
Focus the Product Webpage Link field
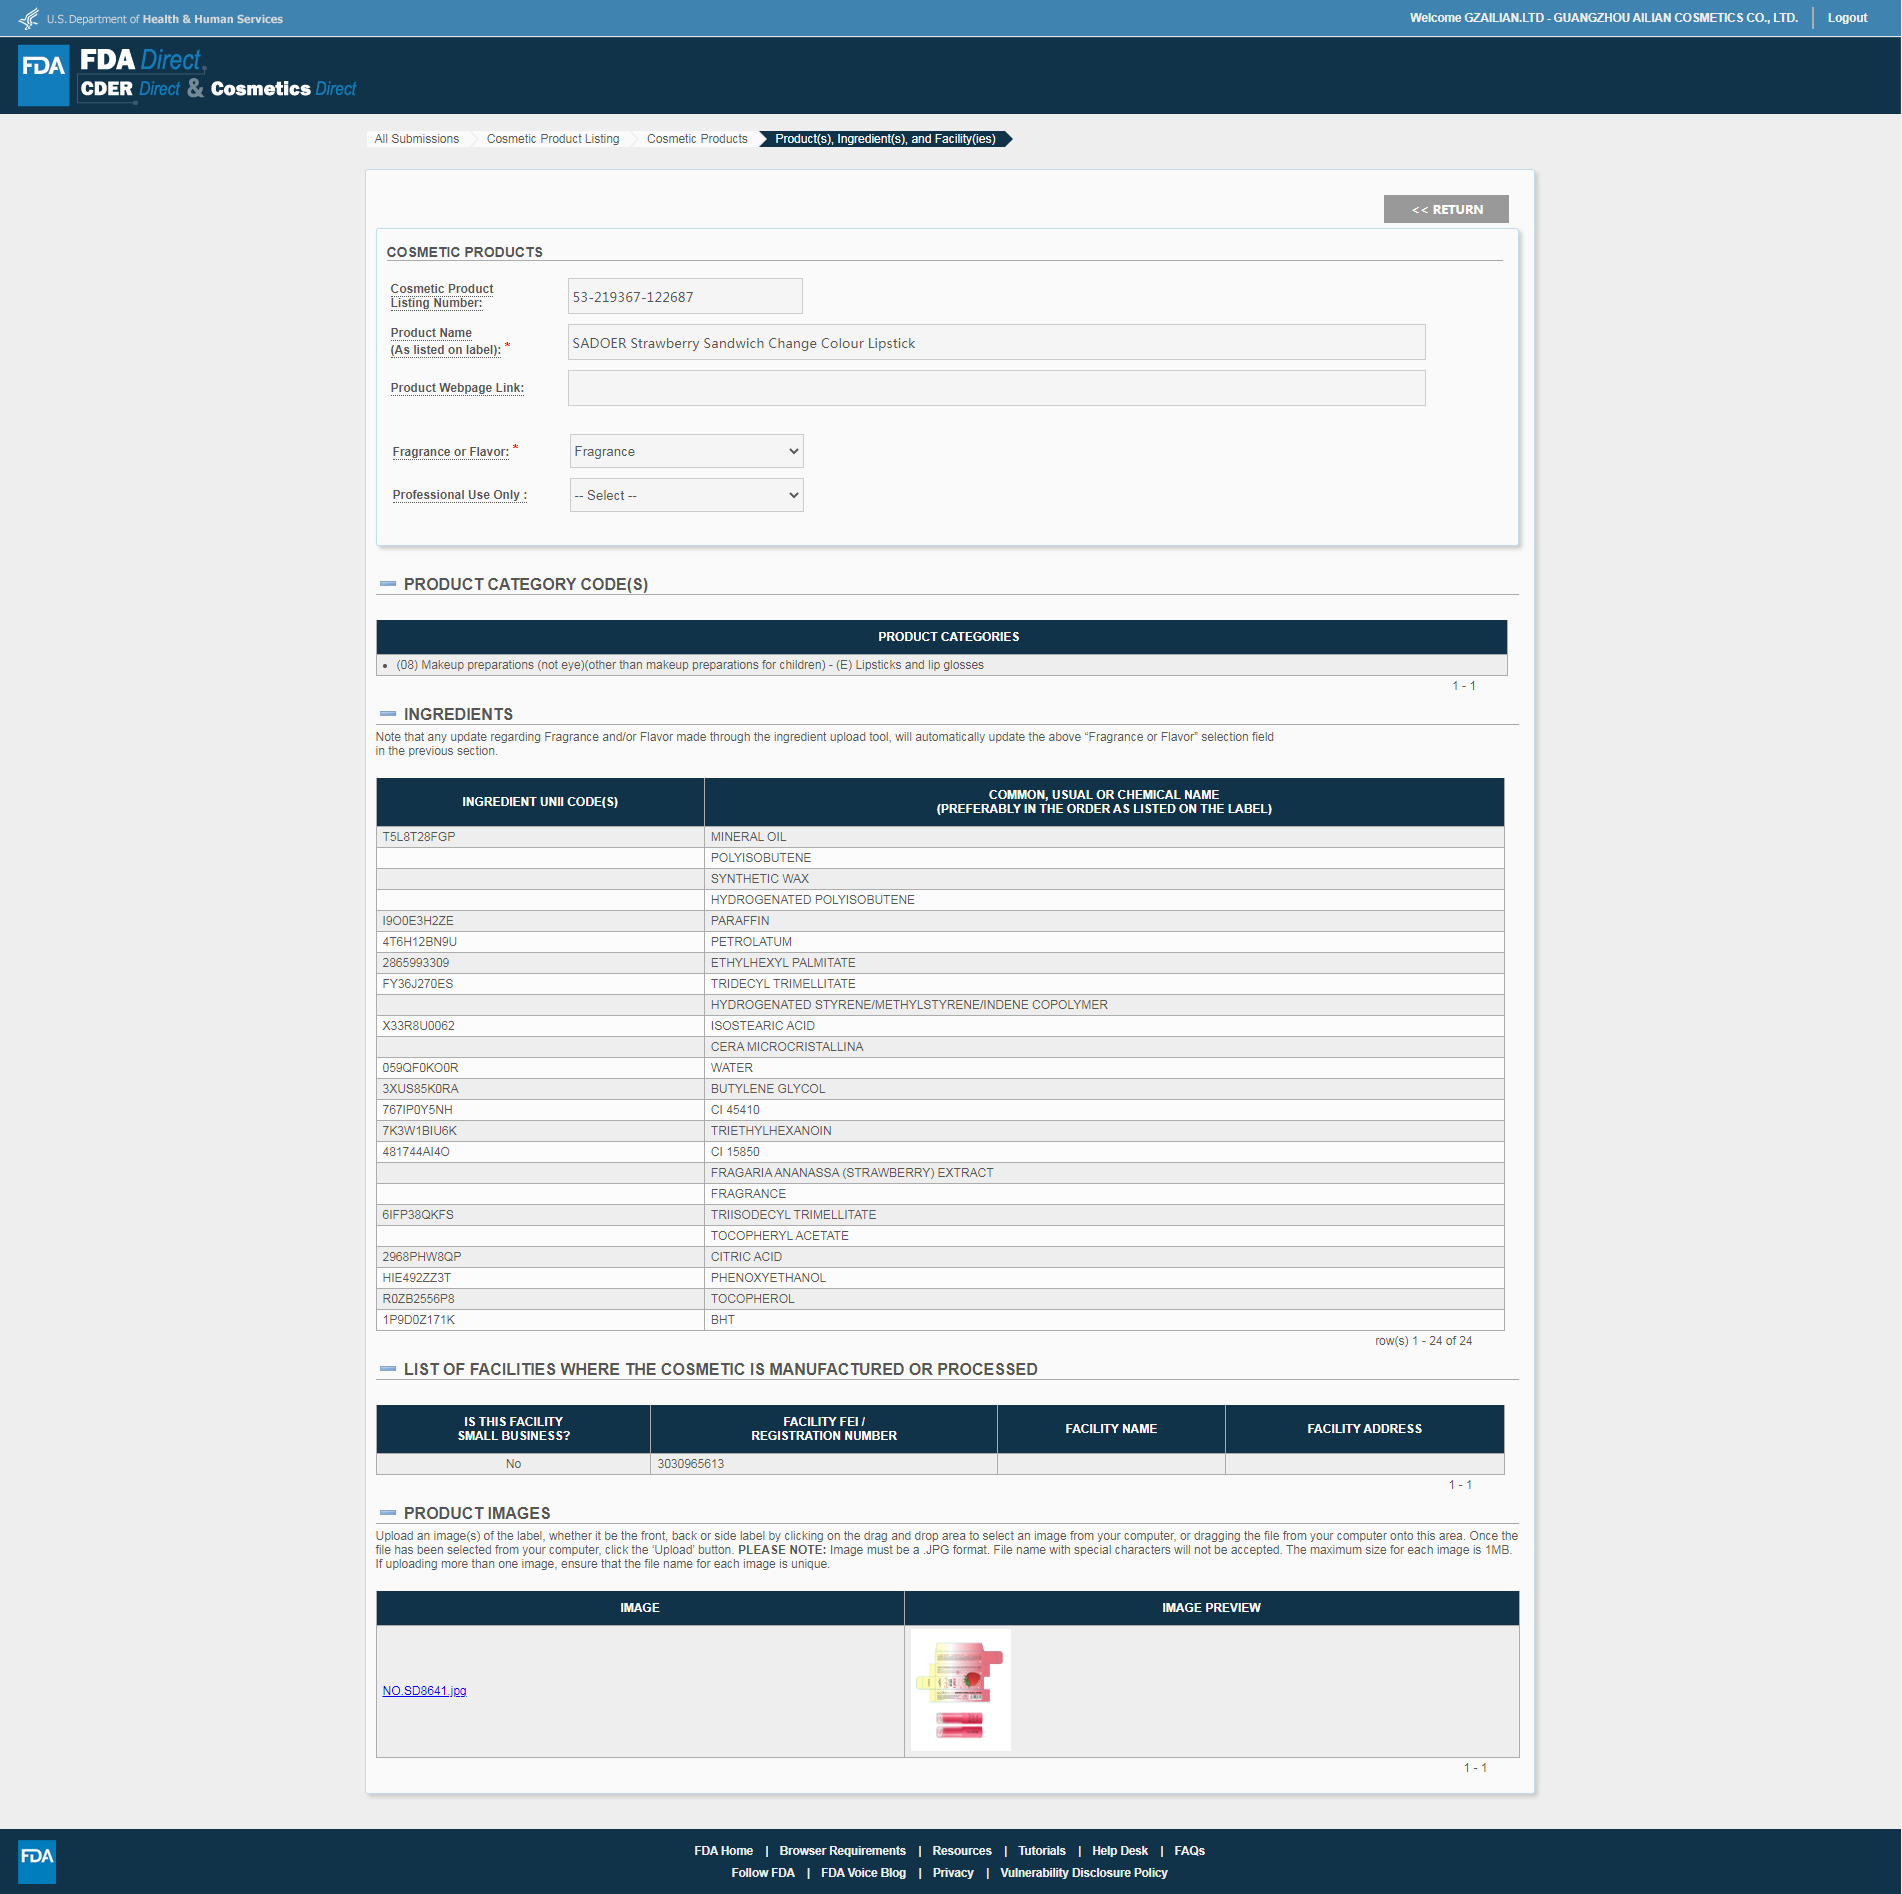tap(995, 388)
